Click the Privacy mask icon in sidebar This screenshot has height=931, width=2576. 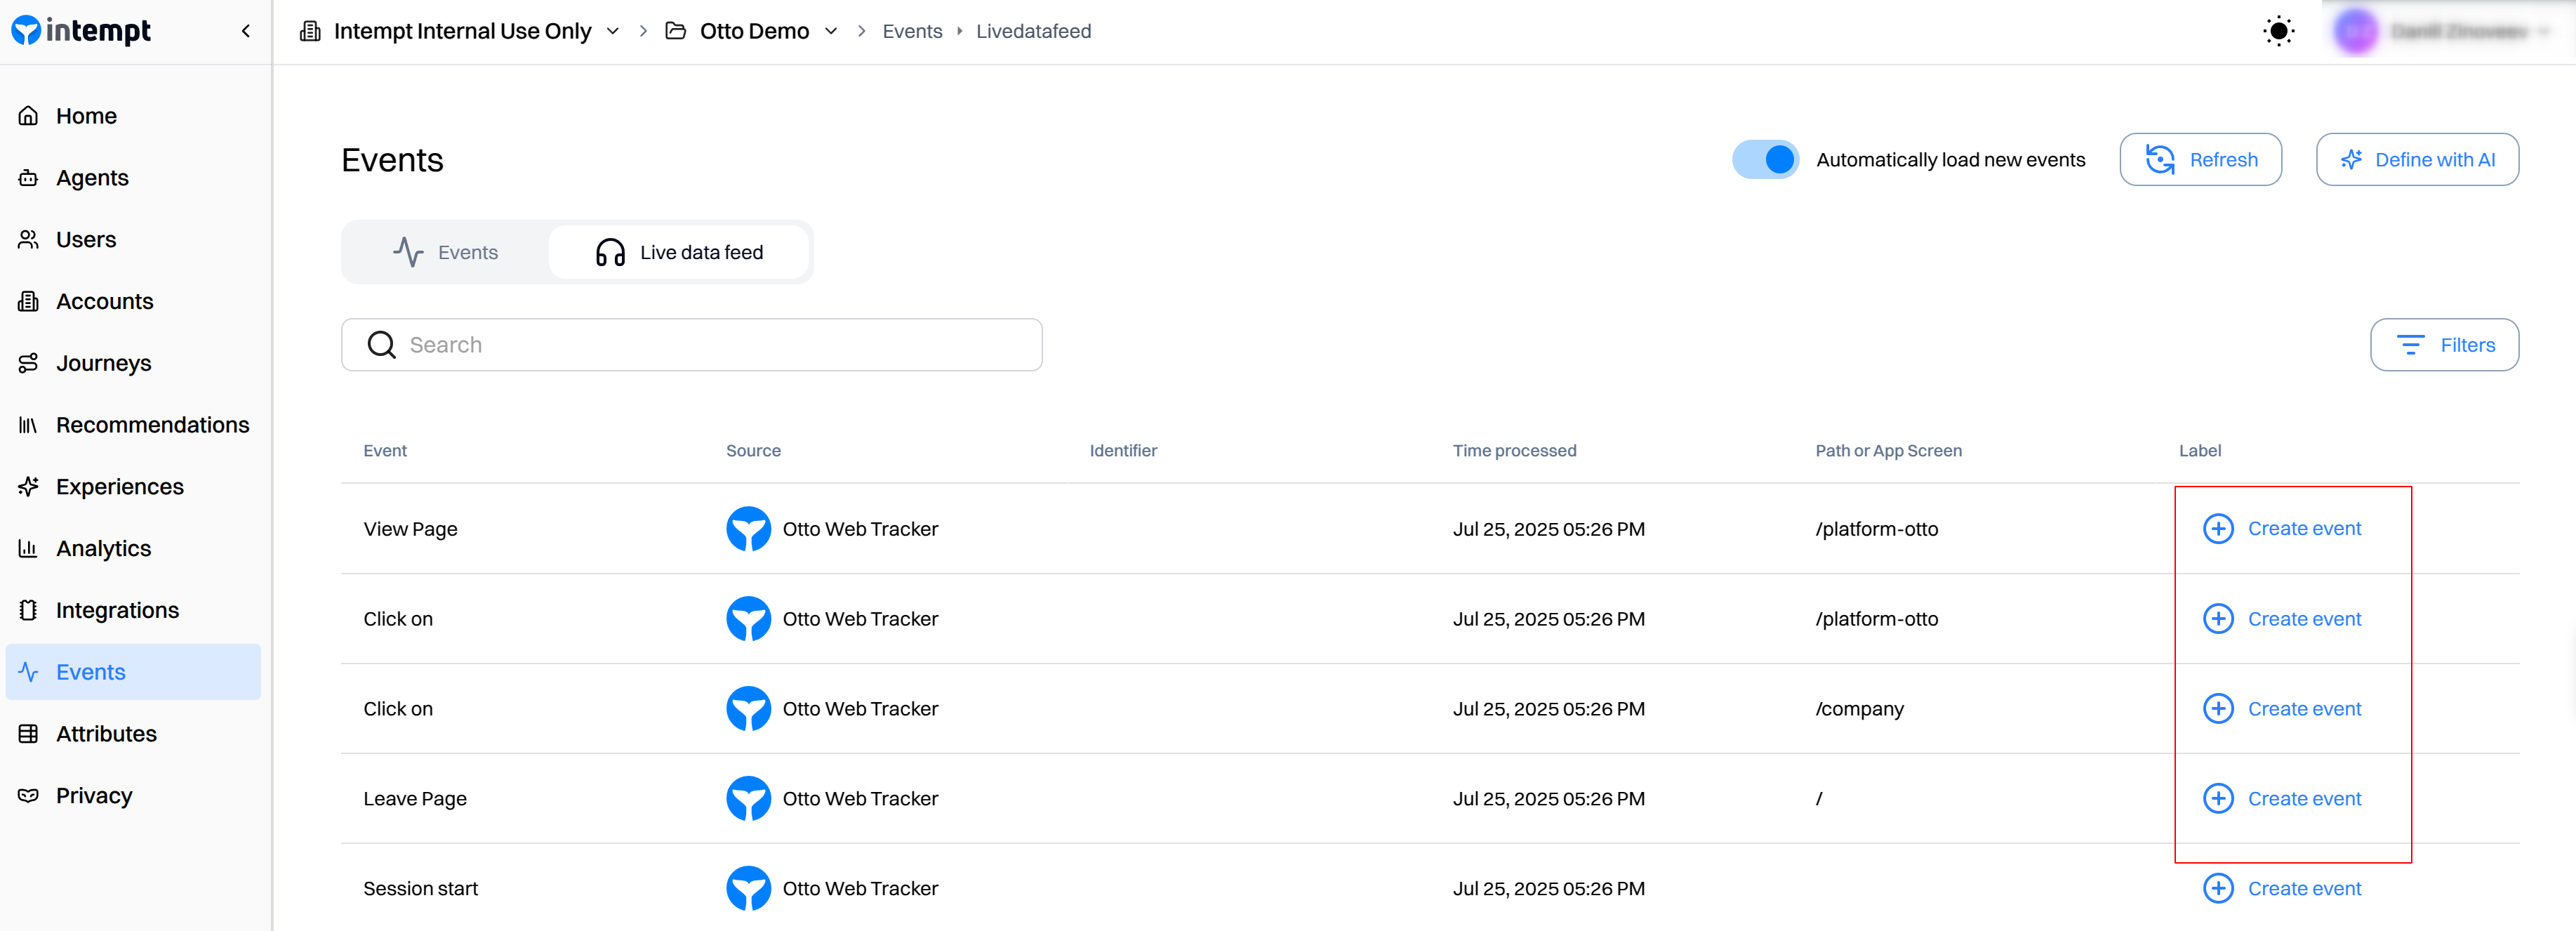tap(28, 796)
